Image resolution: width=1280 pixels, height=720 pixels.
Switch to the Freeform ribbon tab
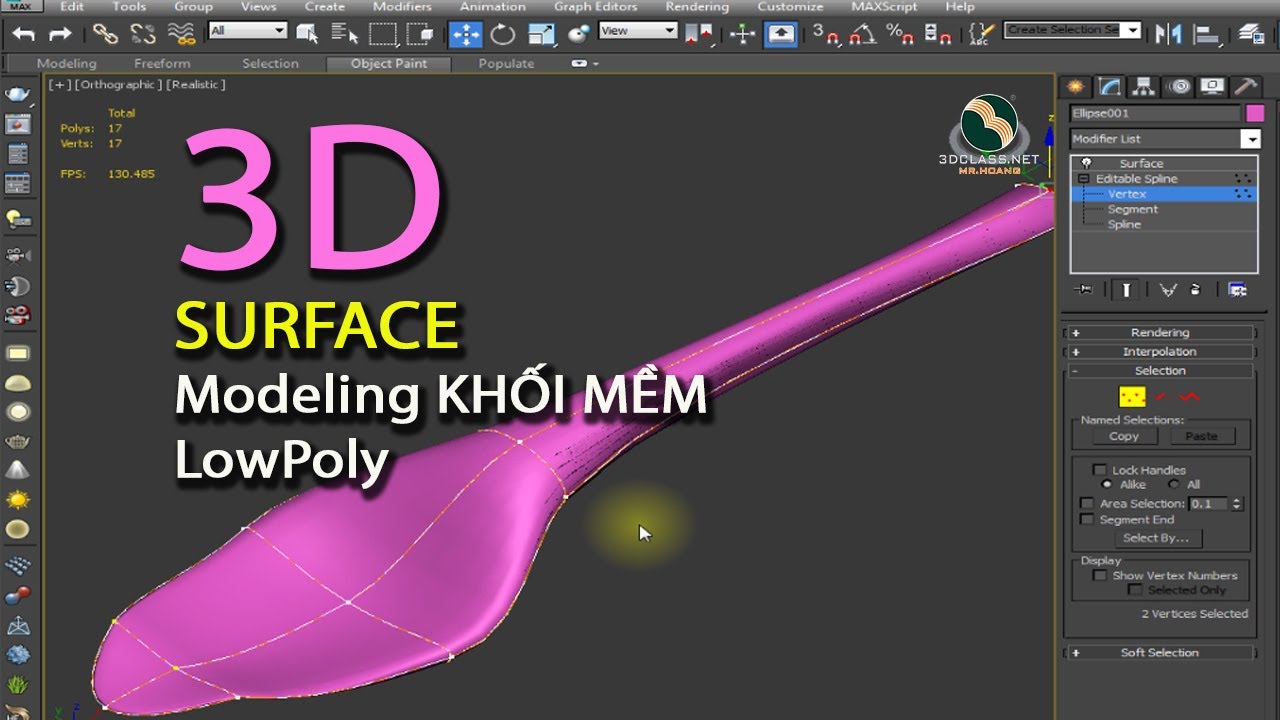(x=162, y=63)
